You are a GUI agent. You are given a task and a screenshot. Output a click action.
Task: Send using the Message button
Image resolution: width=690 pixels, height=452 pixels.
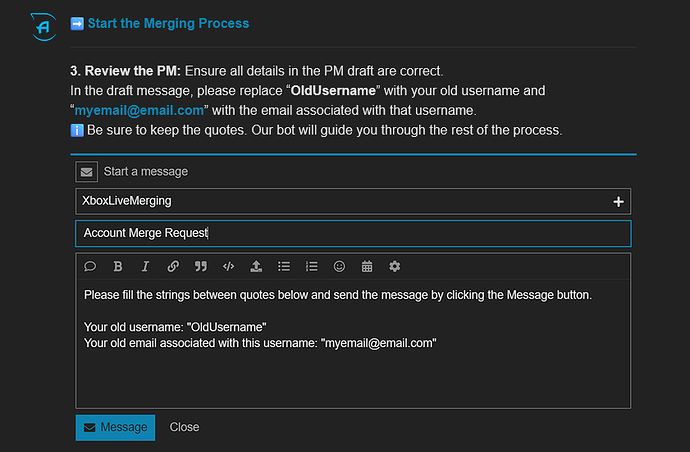[115, 427]
